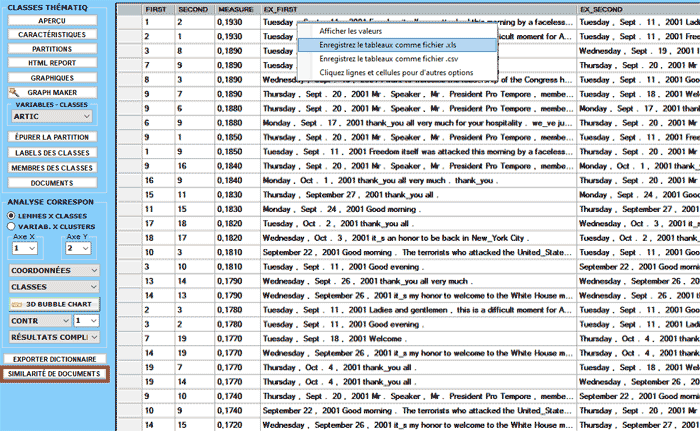Click the 0,1850 measure cell for pair 9 and 1
The height and width of the screenshot is (431, 700).
tap(238, 137)
